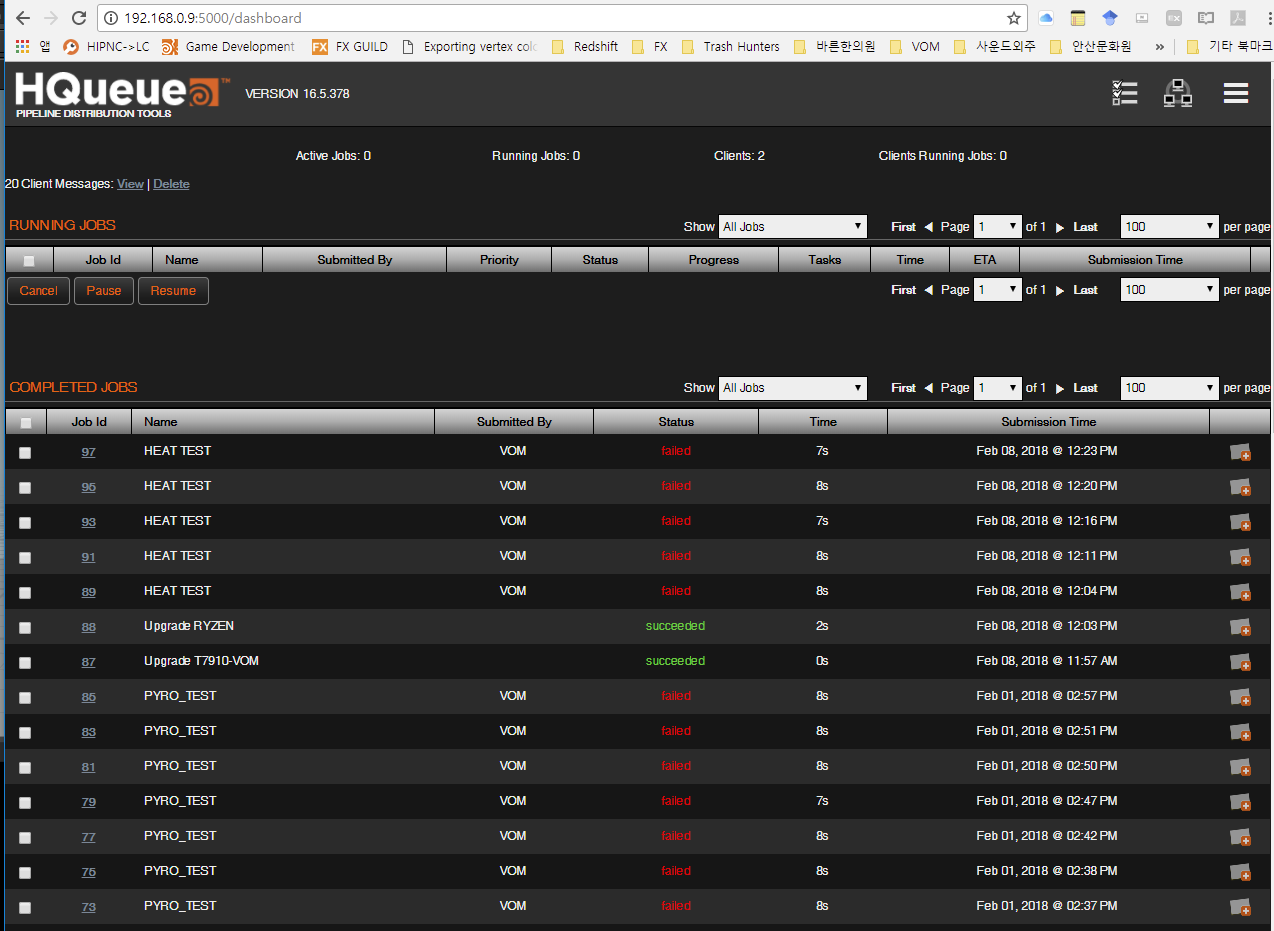
Task: Click the Pause button
Action: (x=104, y=291)
